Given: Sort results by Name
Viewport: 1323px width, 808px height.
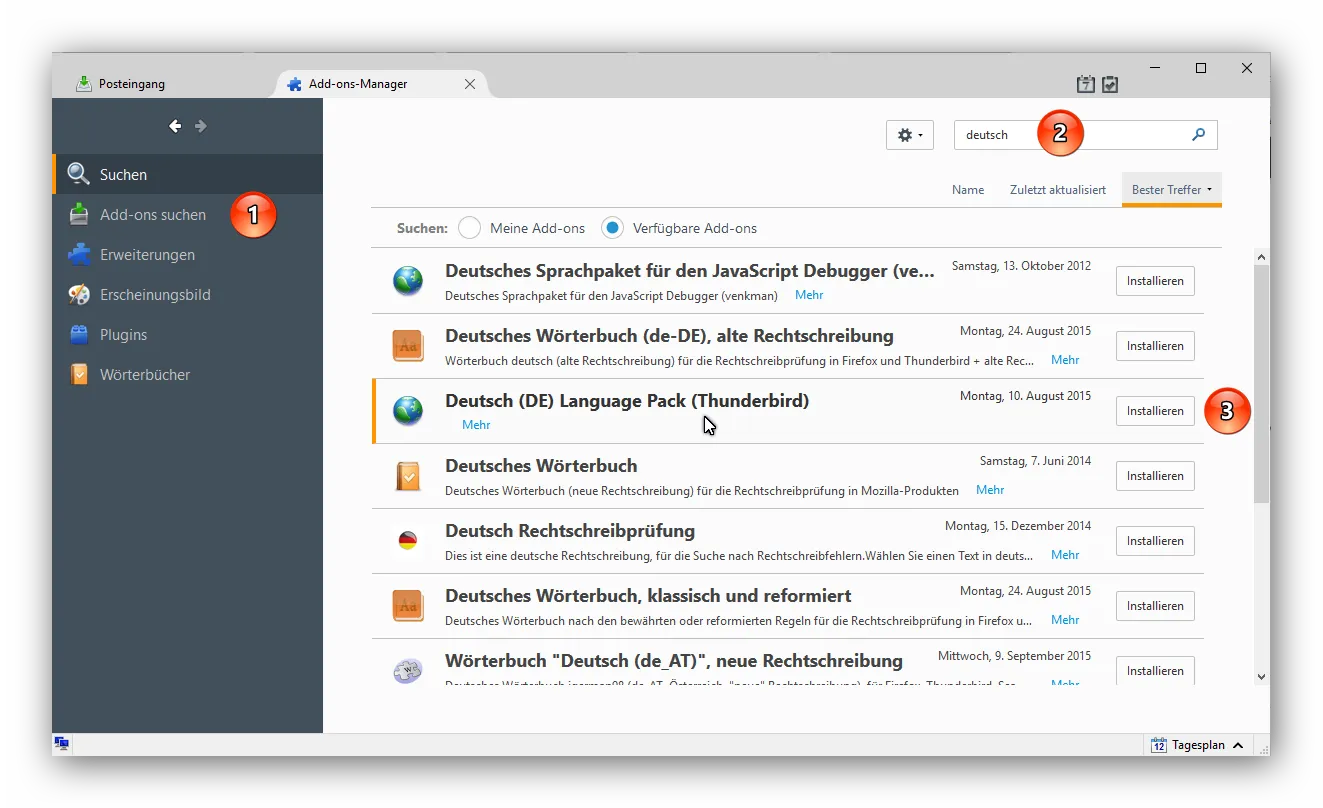Looking at the screenshot, I should click(x=968, y=190).
